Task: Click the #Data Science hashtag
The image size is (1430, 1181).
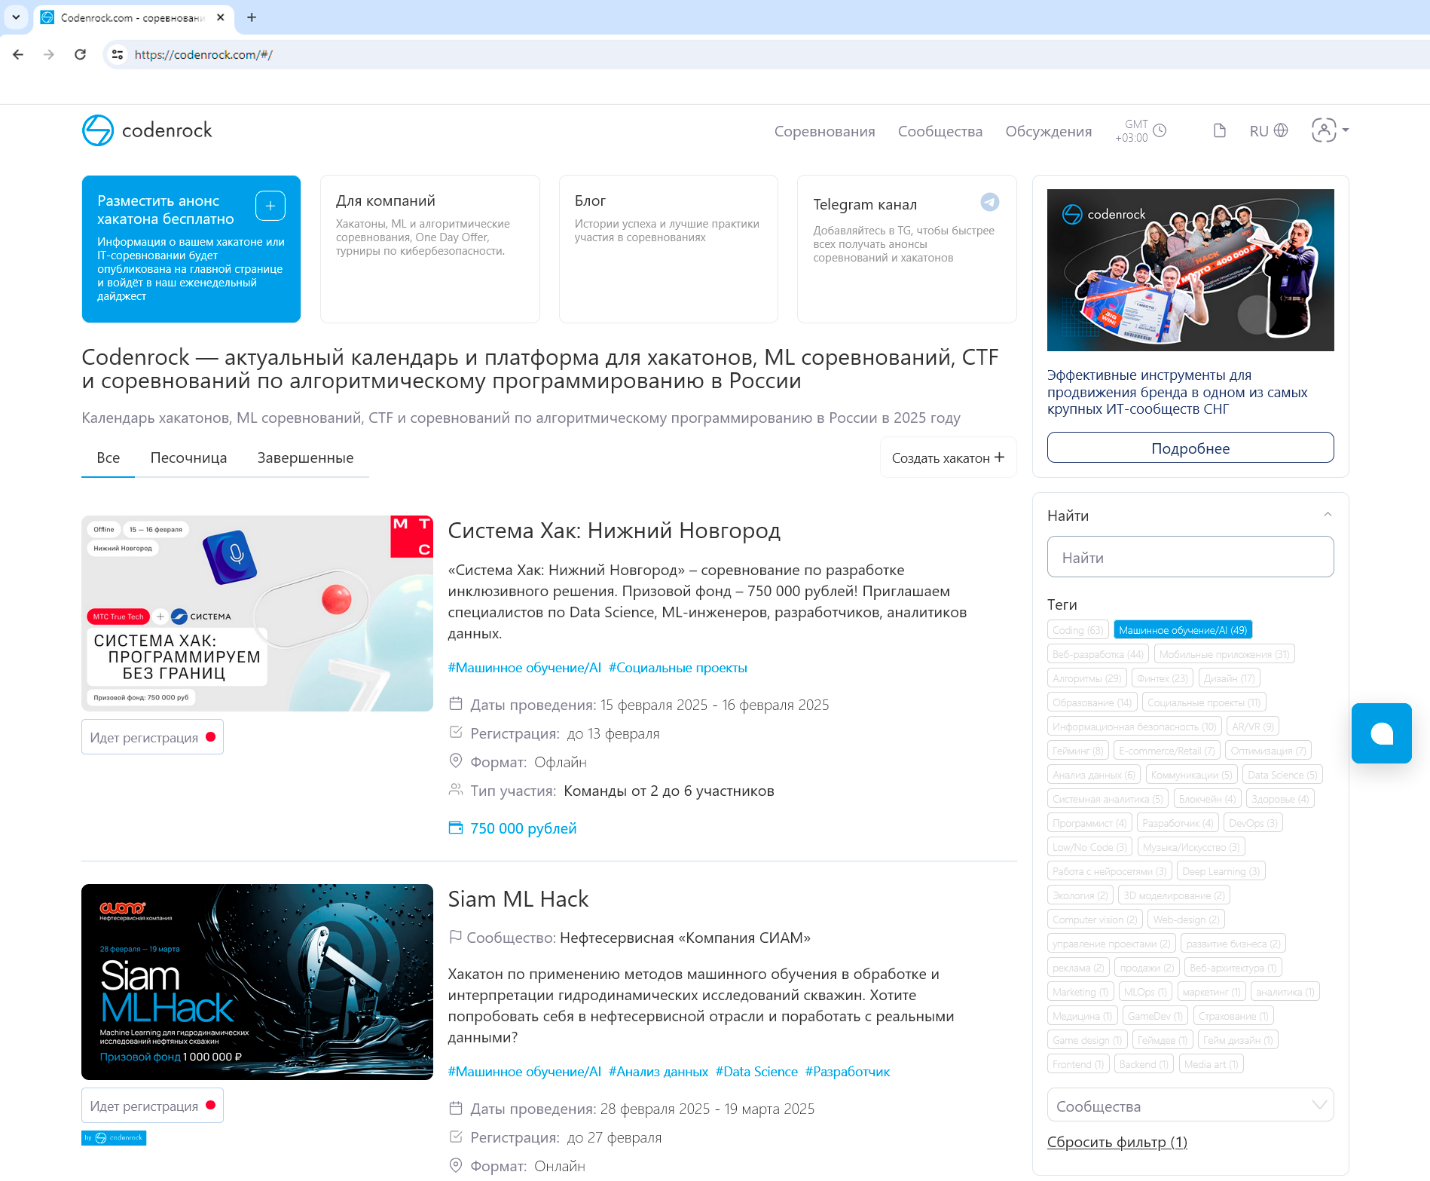Action: 757,1072
